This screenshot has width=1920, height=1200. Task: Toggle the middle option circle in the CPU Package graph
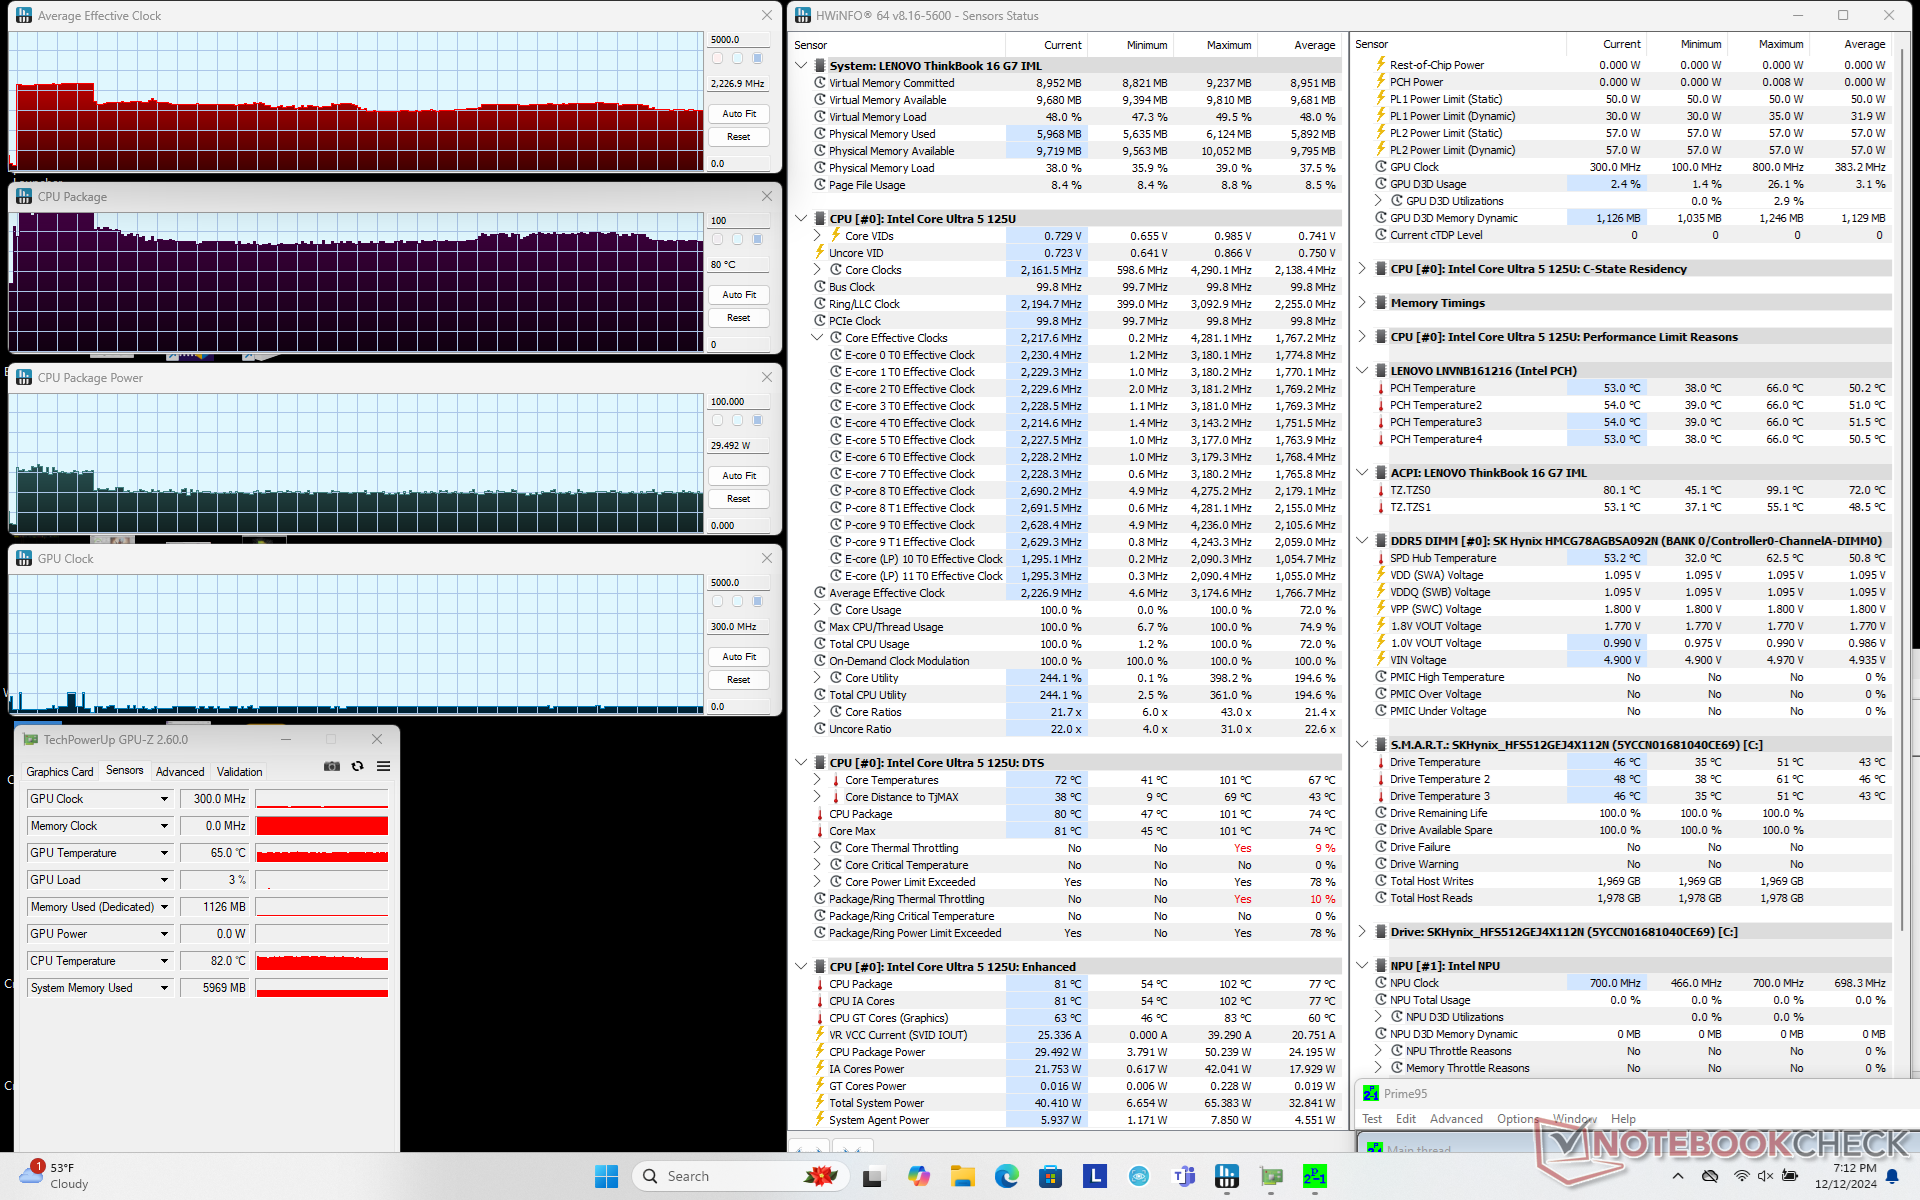pos(737,239)
